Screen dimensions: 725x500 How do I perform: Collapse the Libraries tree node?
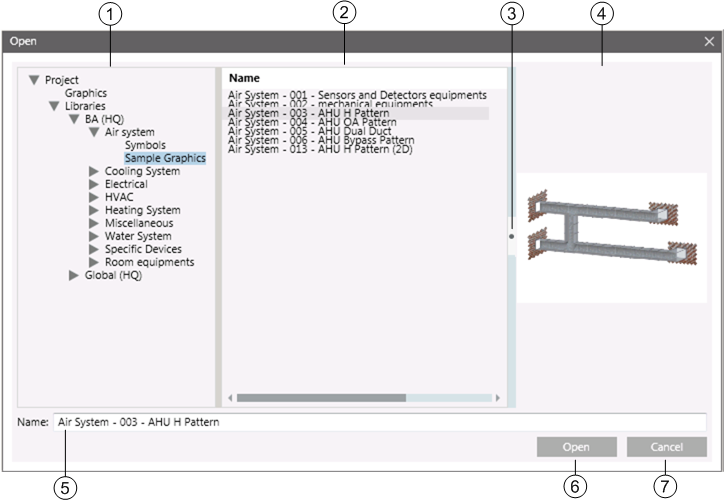tap(55, 106)
